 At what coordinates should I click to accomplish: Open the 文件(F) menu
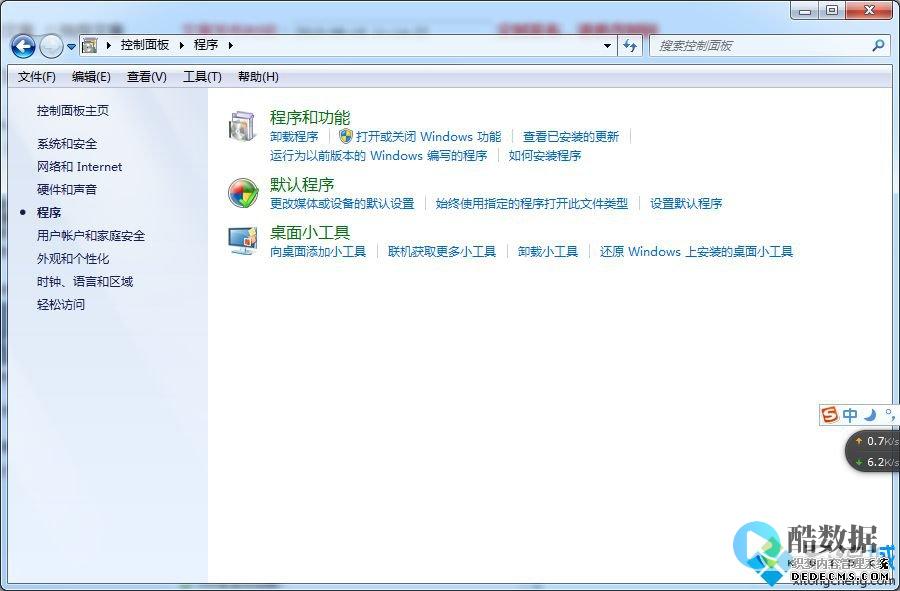point(36,76)
